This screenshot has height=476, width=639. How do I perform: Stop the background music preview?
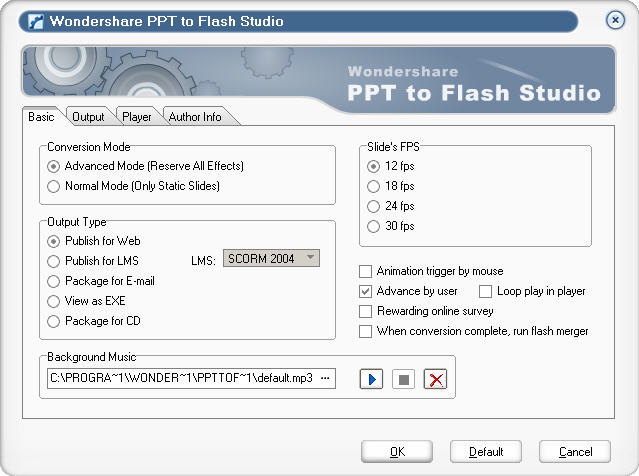tap(403, 379)
